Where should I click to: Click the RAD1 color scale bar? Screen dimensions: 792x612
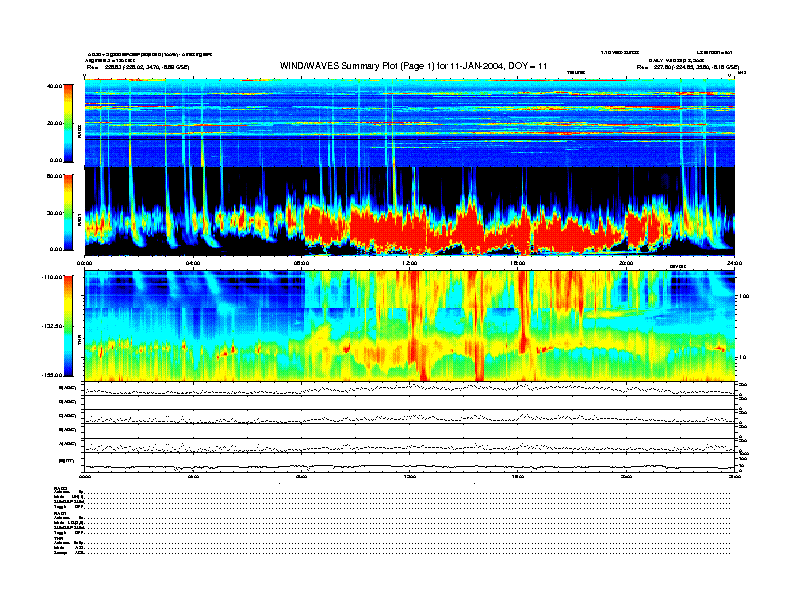pyautogui.click(x=67, y=212)
